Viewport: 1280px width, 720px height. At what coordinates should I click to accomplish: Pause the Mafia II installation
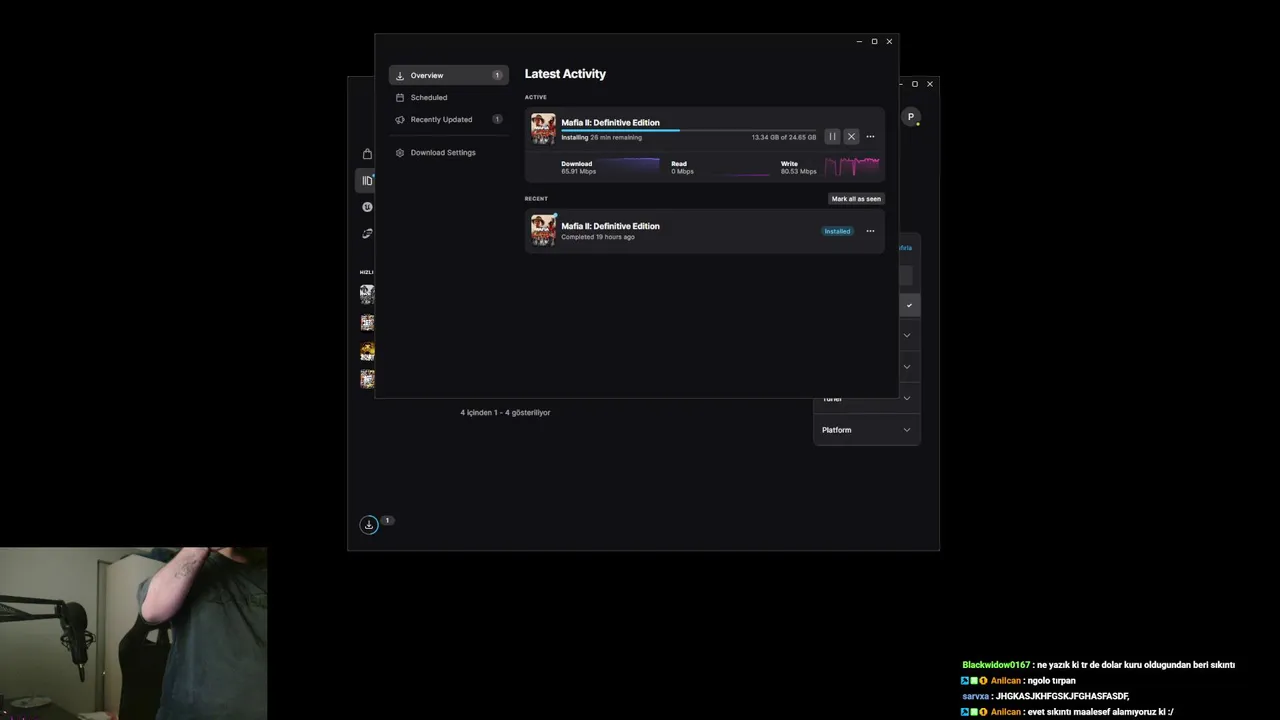832,136
